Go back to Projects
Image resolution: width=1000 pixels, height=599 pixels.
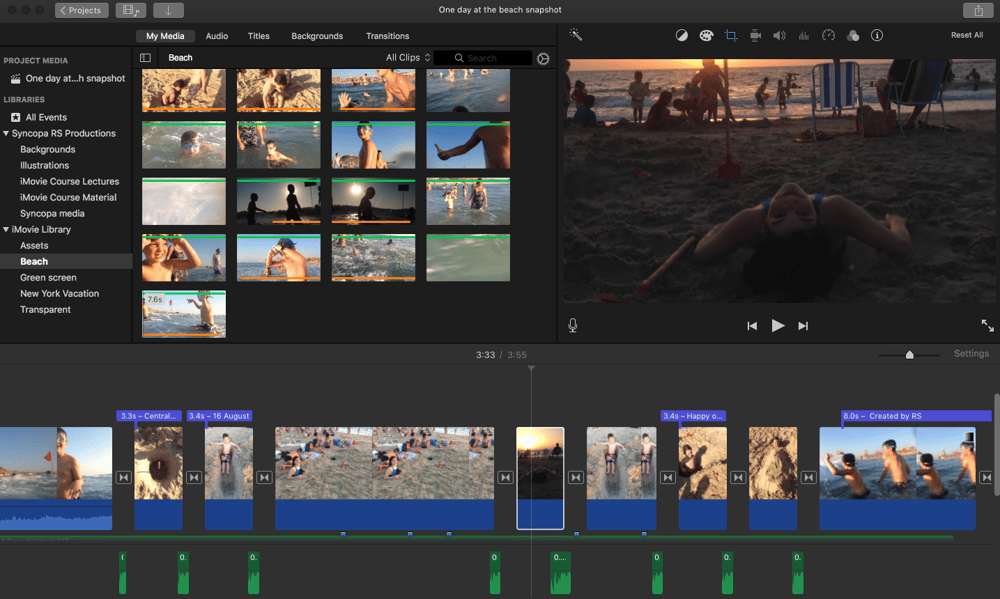(x=82, y=10)
